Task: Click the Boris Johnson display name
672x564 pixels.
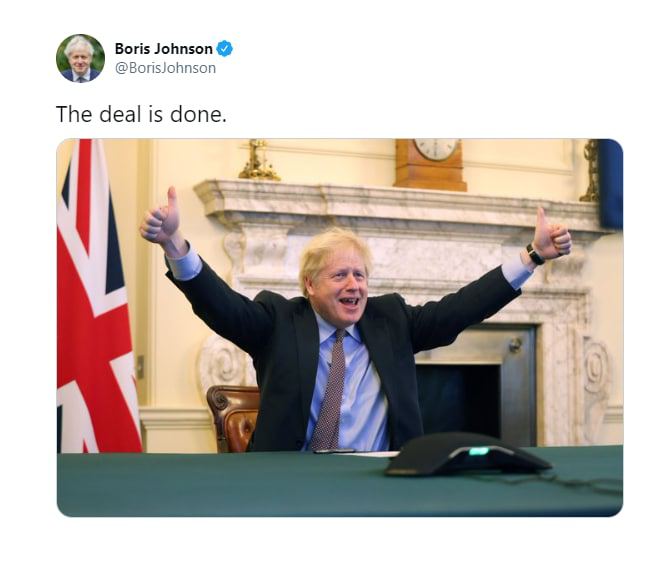Action: (164, 48)
